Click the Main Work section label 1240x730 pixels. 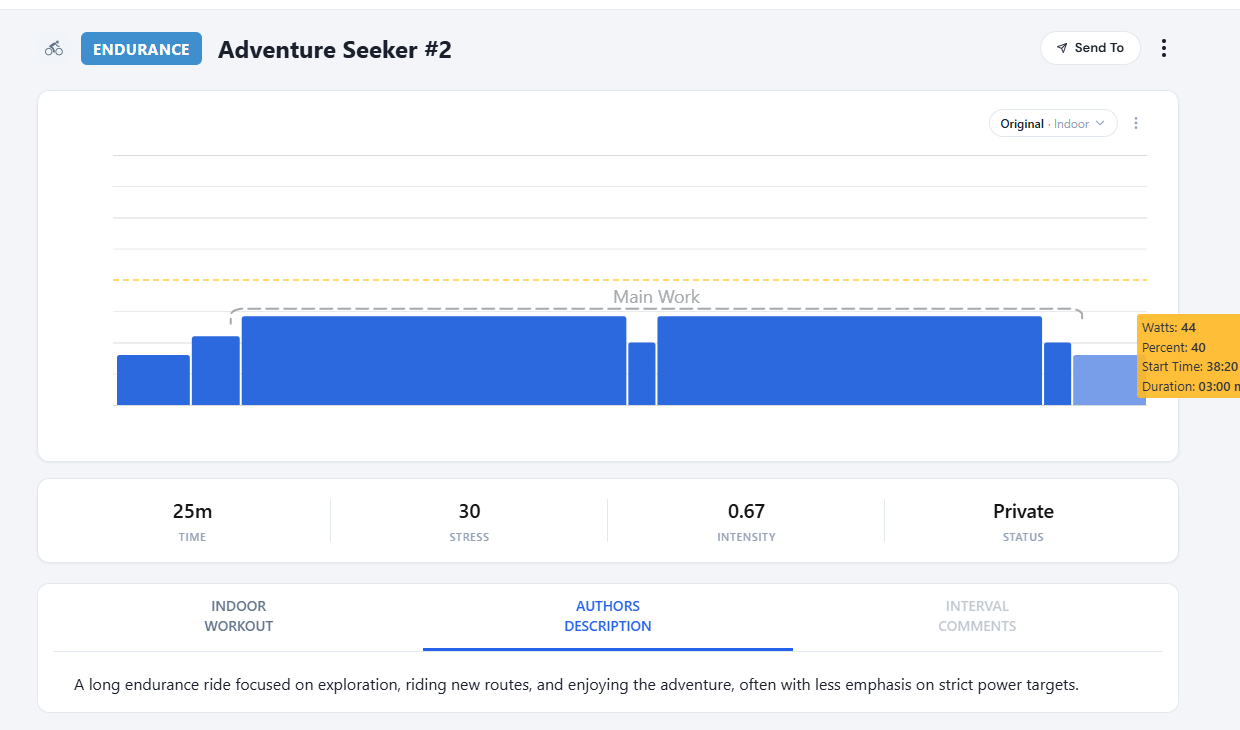click(656, 297)
